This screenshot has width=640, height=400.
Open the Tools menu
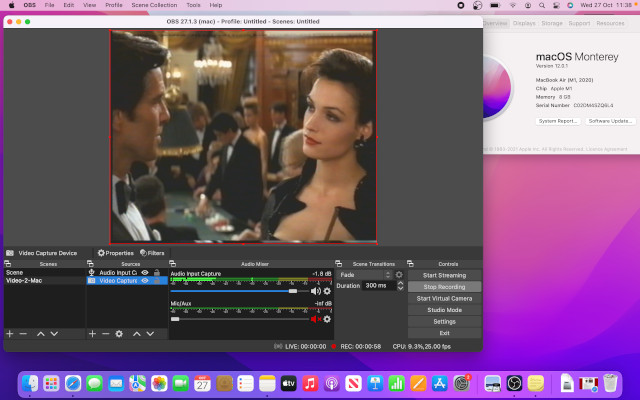pyautogui.click(x=193, y=5)
